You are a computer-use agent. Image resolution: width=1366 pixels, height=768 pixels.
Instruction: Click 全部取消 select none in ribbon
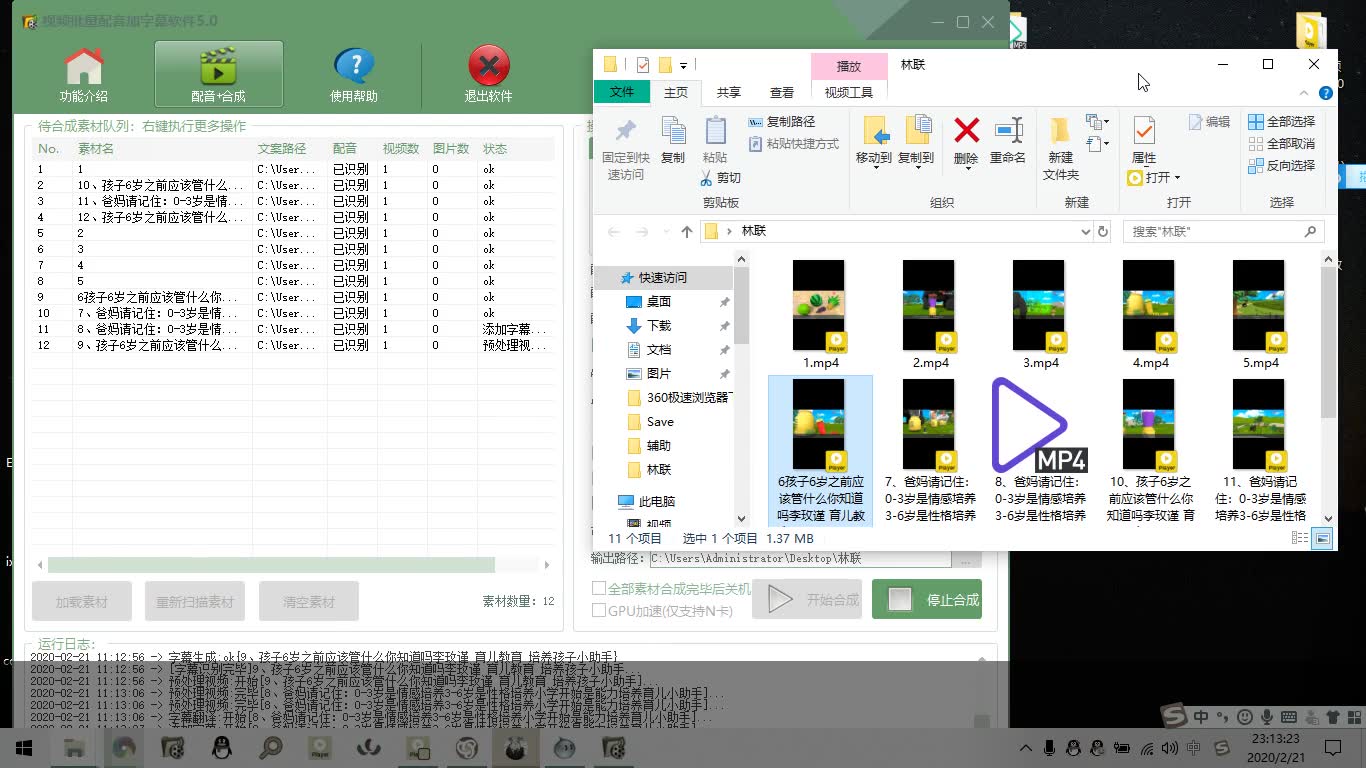point(1281,144)
